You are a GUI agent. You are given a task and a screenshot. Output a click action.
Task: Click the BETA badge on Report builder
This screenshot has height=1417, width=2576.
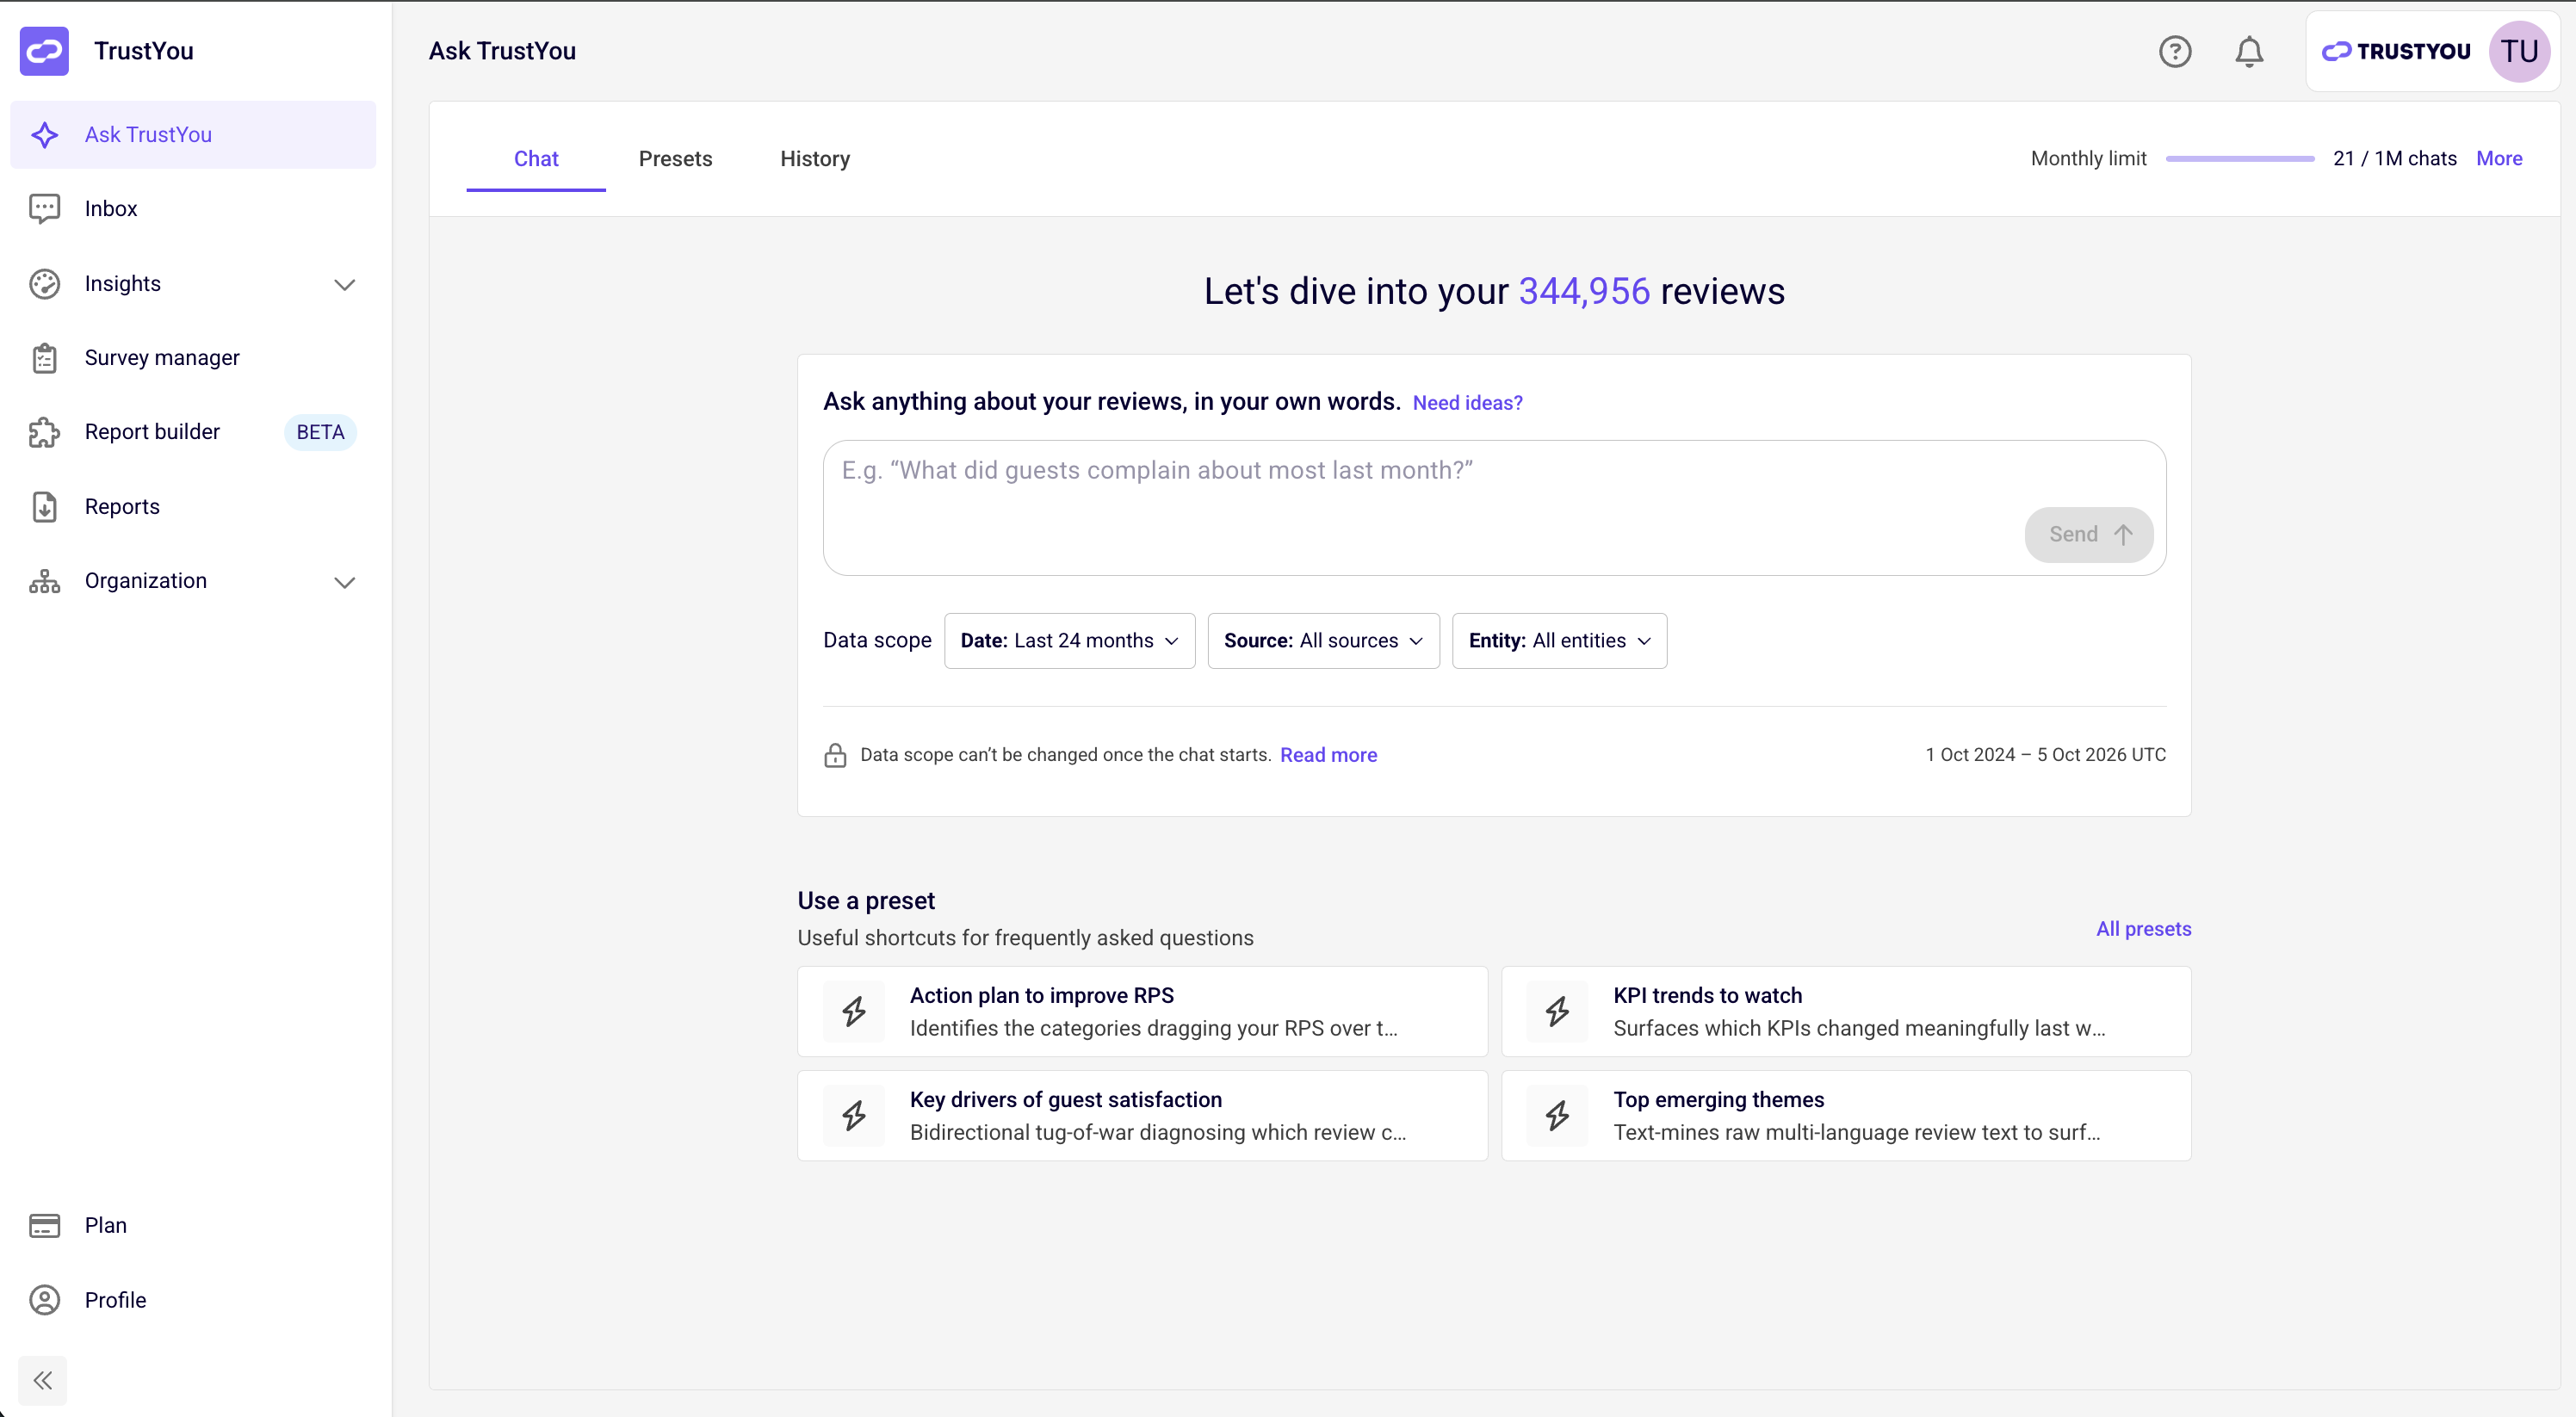click(x=320, y=432)
